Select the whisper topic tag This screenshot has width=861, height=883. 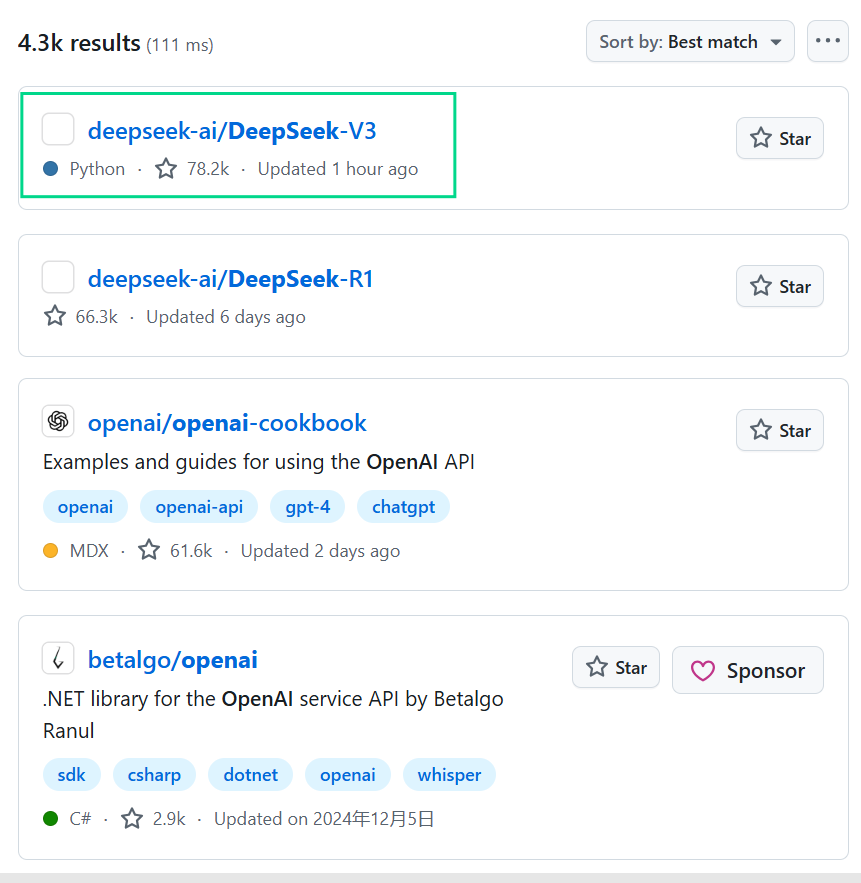click(x=449, y=775)
